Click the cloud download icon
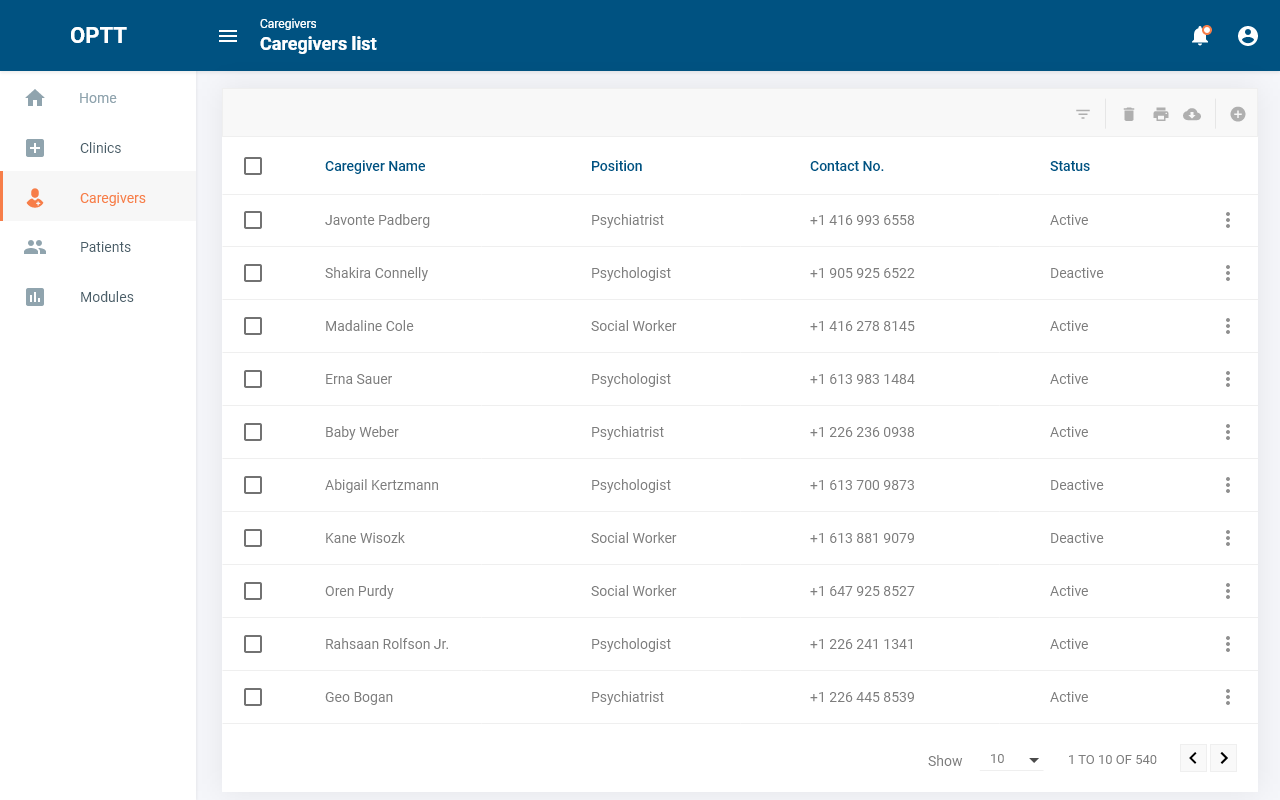This screenshot has width=1280, height=800. [x=1192, y=114]
